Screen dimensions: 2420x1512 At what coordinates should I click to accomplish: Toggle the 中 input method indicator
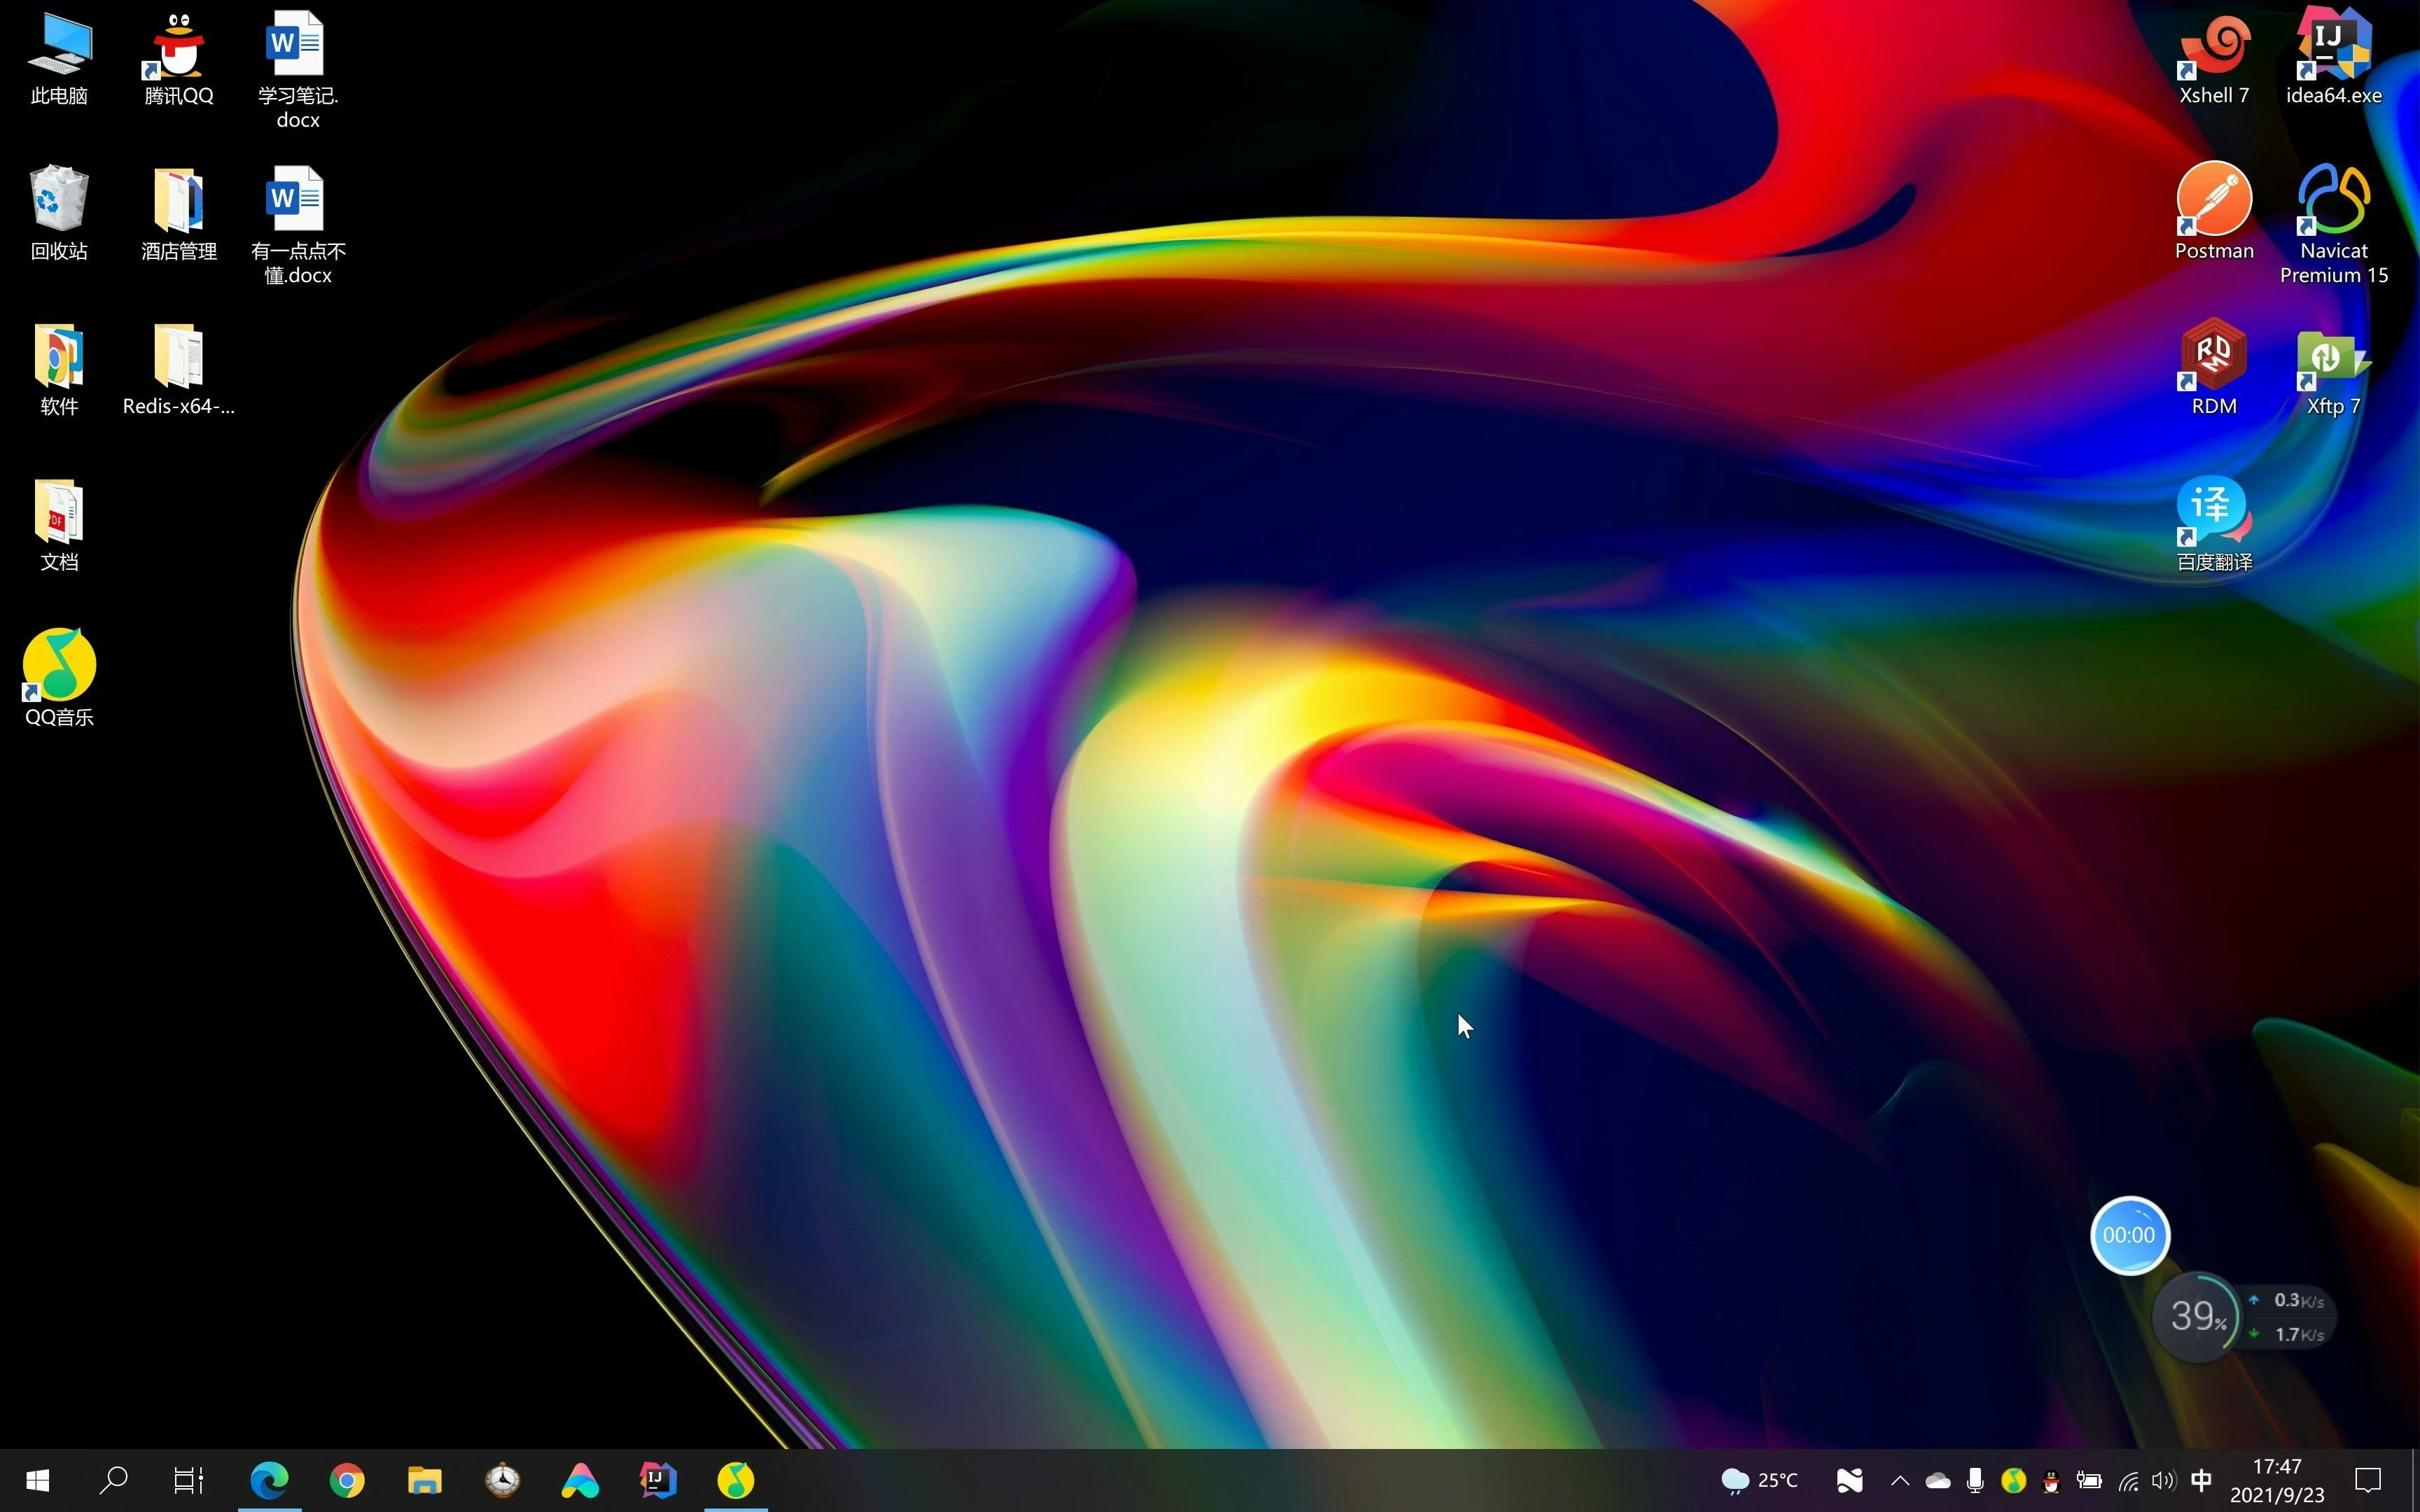2201,1480
